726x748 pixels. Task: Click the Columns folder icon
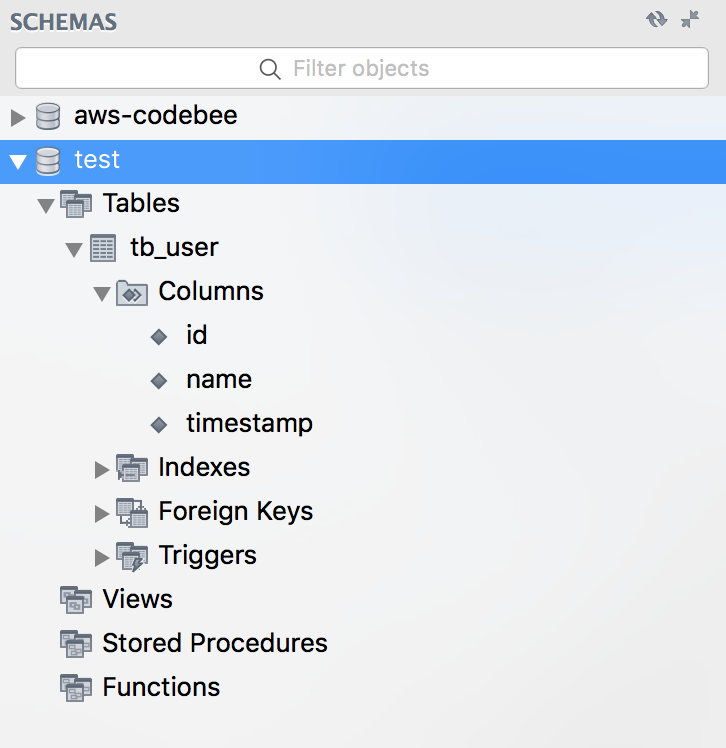pos(132,292)
